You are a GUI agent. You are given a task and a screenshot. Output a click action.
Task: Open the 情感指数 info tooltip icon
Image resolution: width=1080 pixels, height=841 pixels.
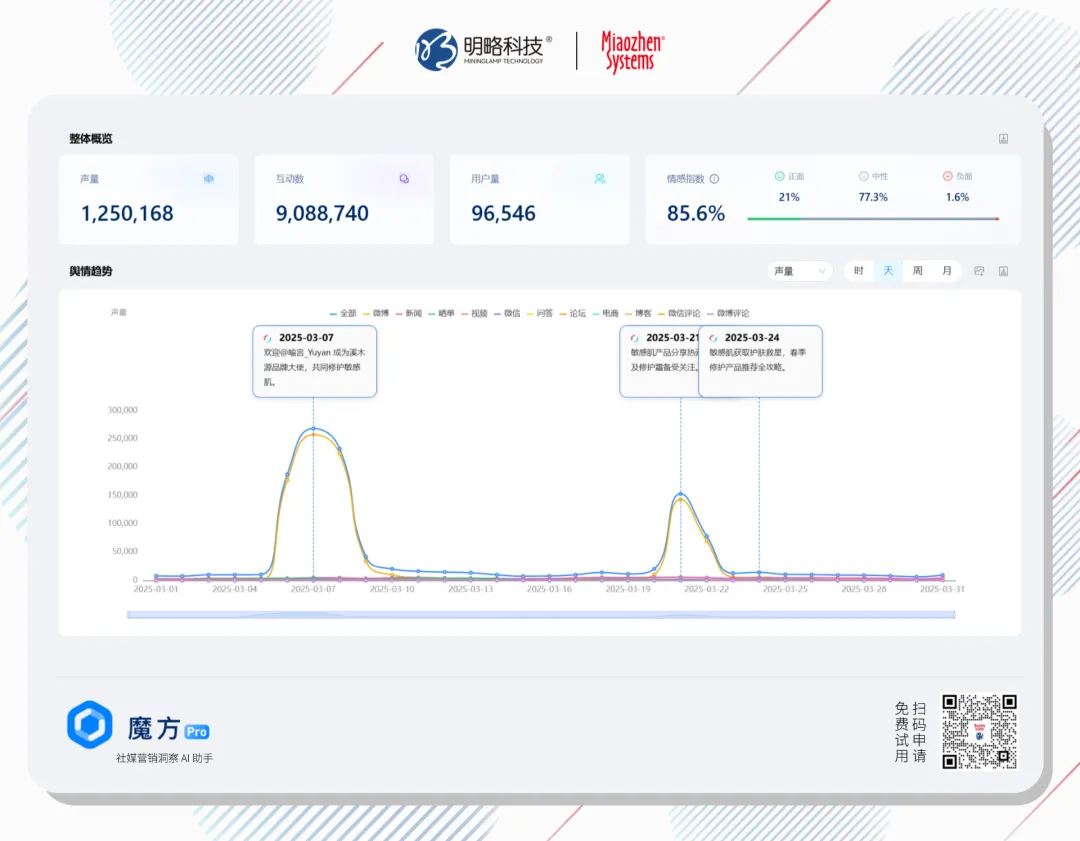coord(714,179)
